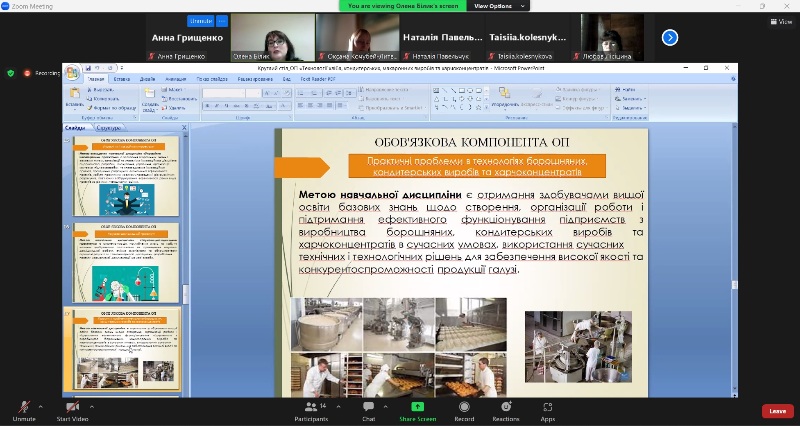Switch to the Вставка ribbon tab
Viewport: 800px width, 426px height.
point(122,78)
